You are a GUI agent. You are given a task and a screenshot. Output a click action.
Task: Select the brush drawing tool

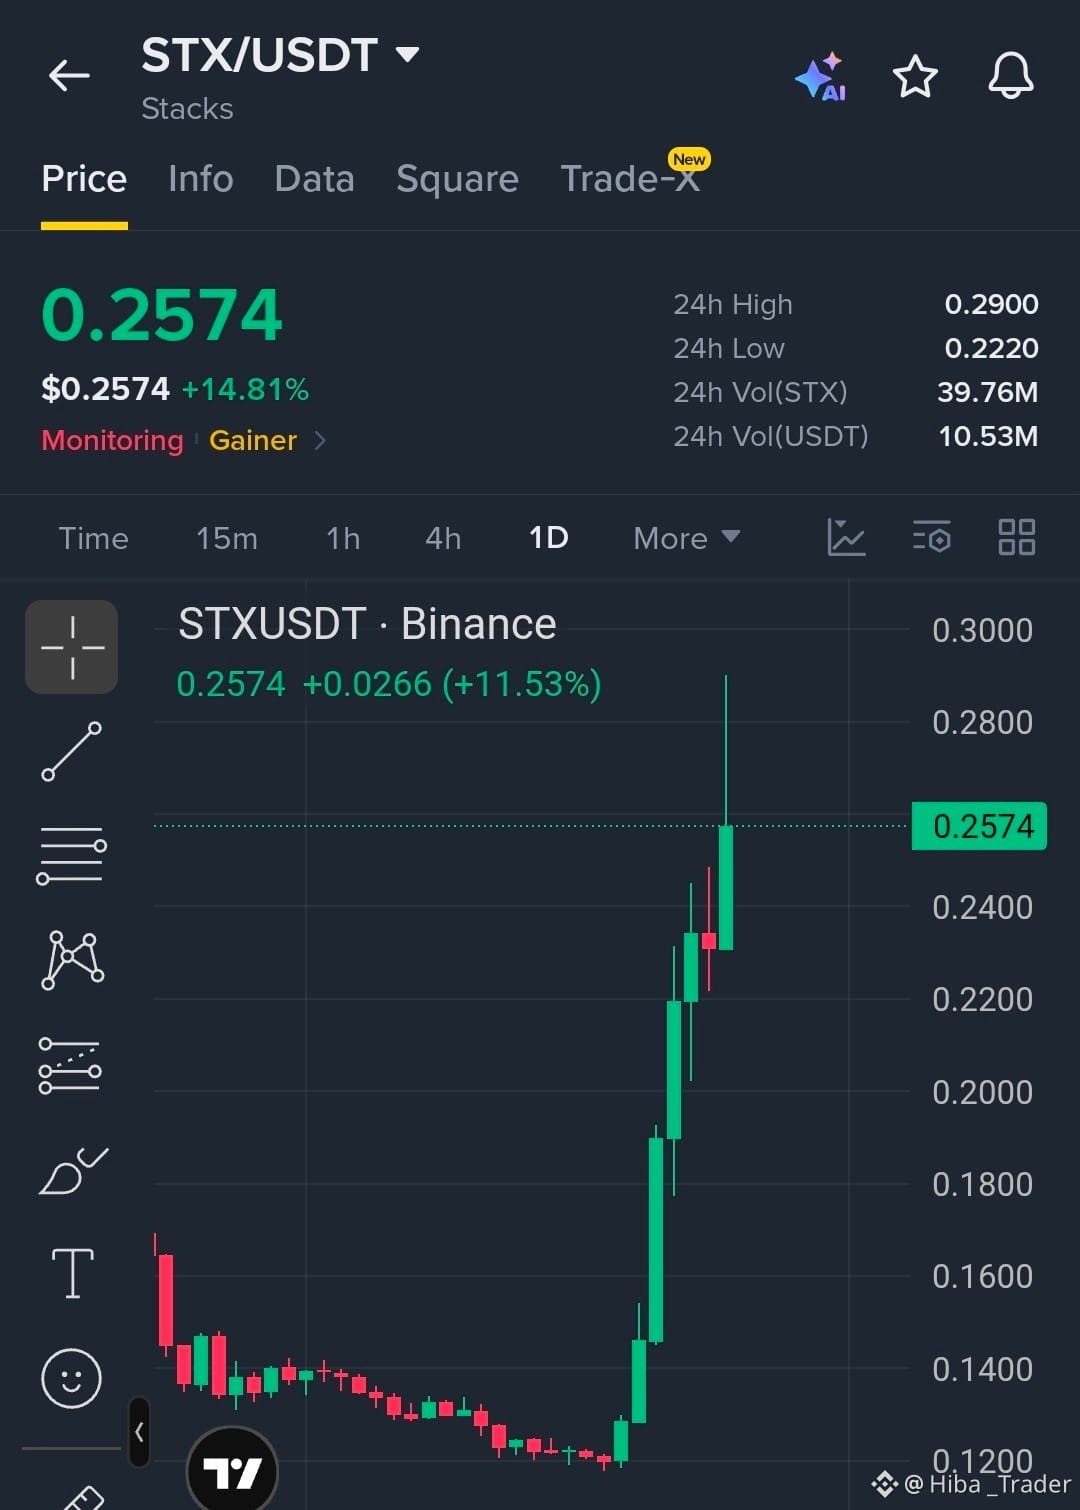[73, 1170]
